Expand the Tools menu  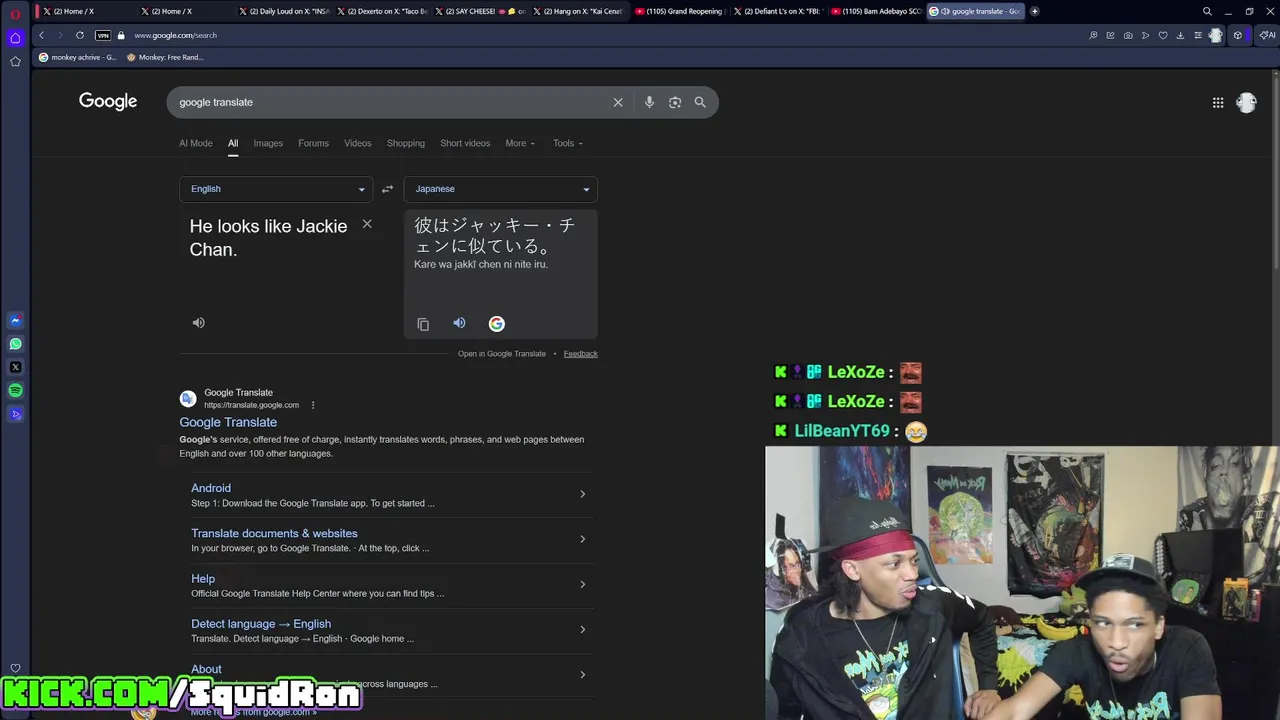tap(568, 143)
